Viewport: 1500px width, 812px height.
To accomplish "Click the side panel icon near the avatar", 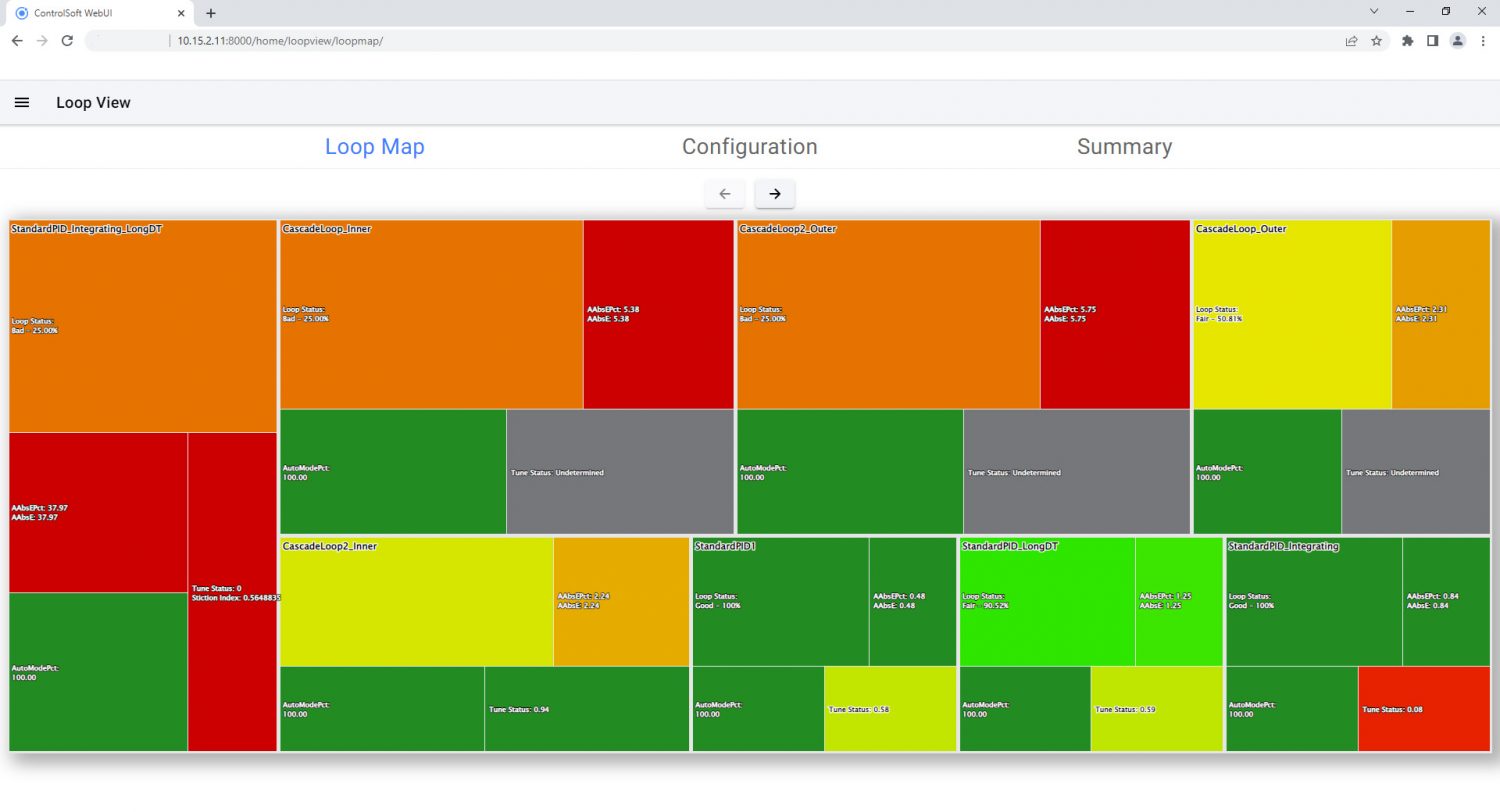I will tap(1433, 41).
